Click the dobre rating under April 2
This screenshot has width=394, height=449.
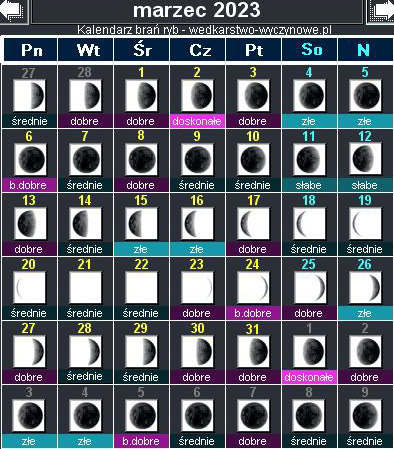click(x=365, y=377)
